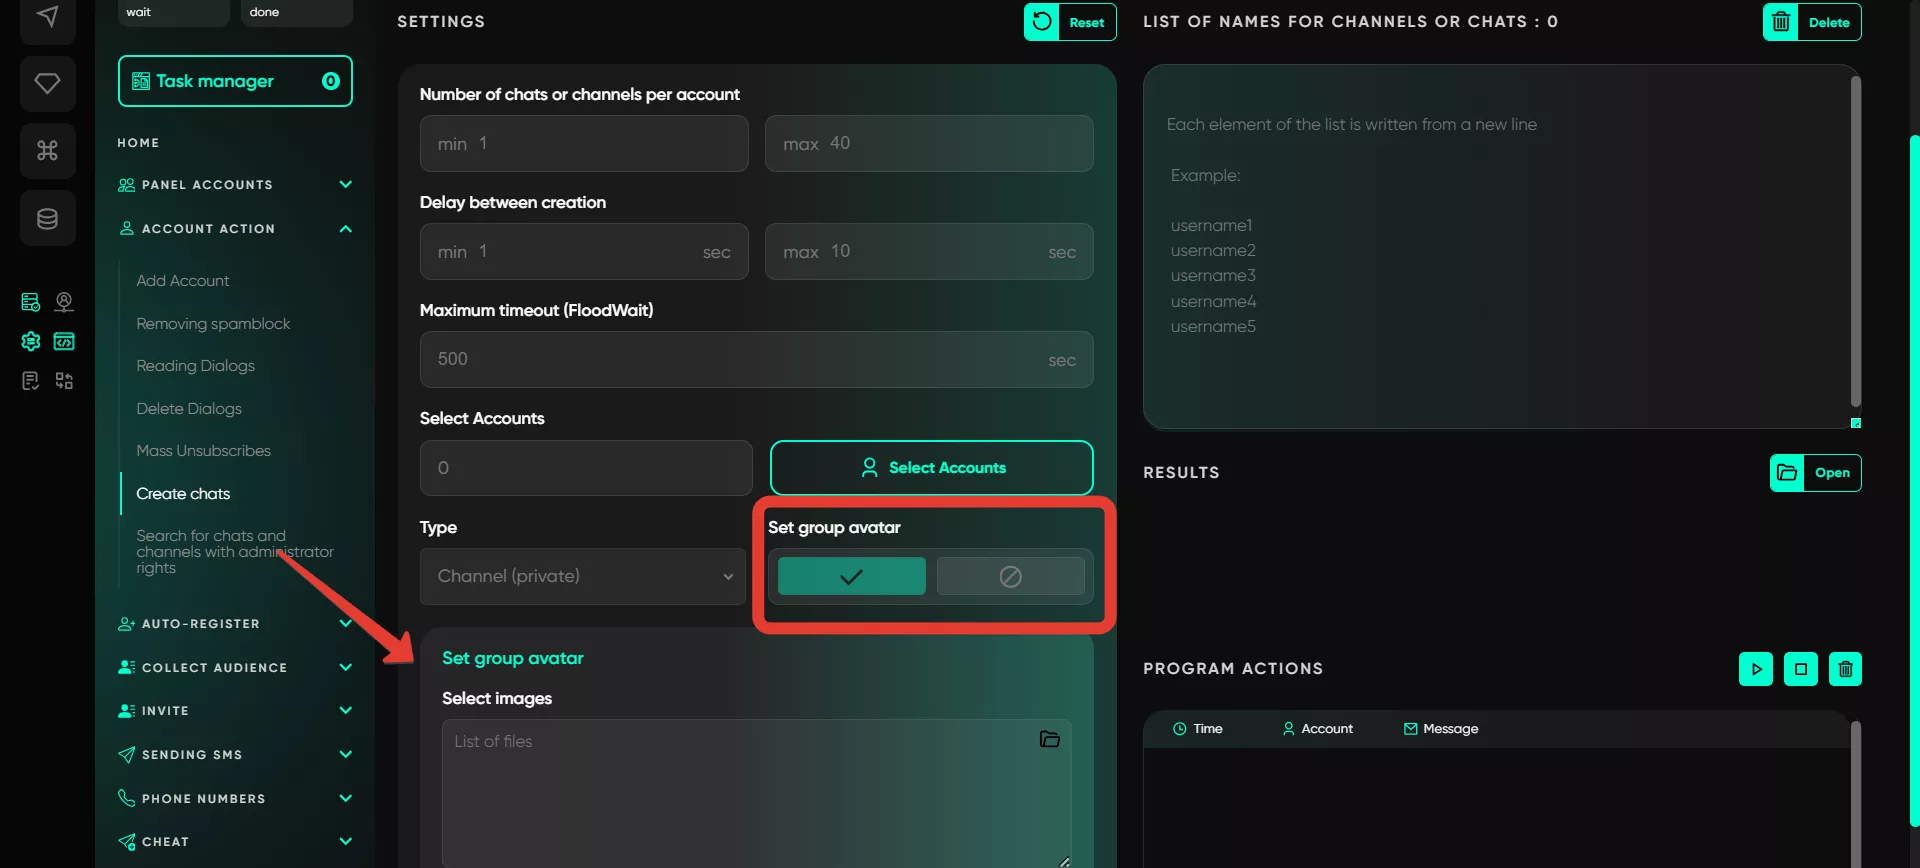1920x868 pixels.
Task: Go to Home in the sidebar
Action: click(x=138, y=143)
